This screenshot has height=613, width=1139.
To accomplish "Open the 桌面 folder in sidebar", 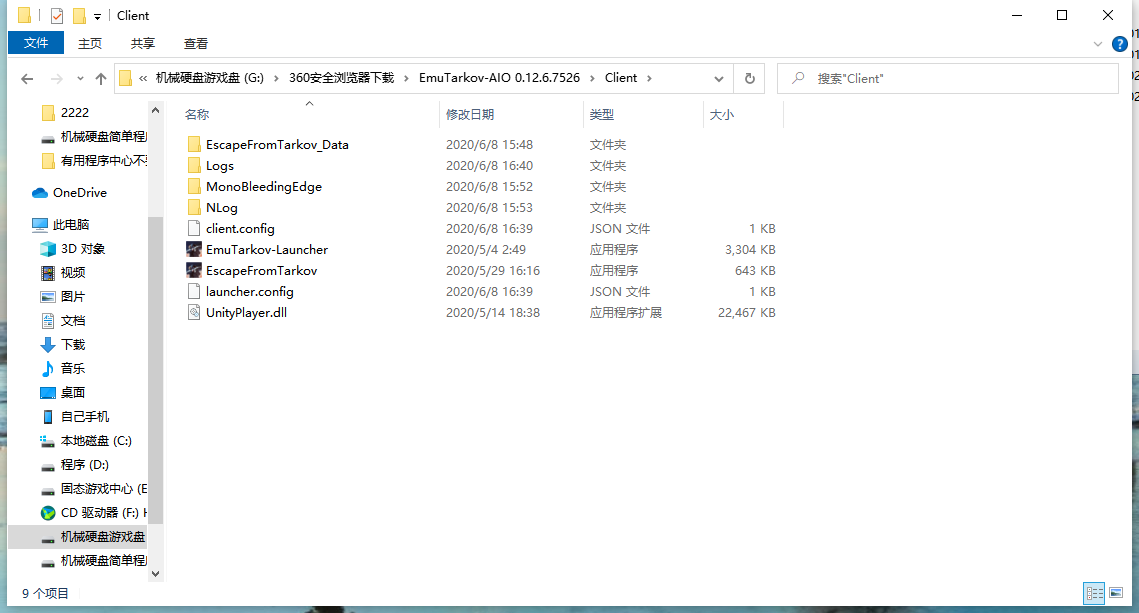I will point(63,392).
